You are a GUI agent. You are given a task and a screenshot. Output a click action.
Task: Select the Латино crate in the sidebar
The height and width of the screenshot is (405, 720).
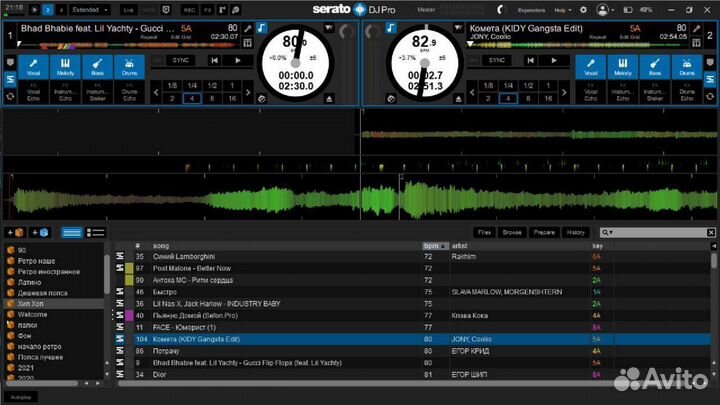pos(29,282)
